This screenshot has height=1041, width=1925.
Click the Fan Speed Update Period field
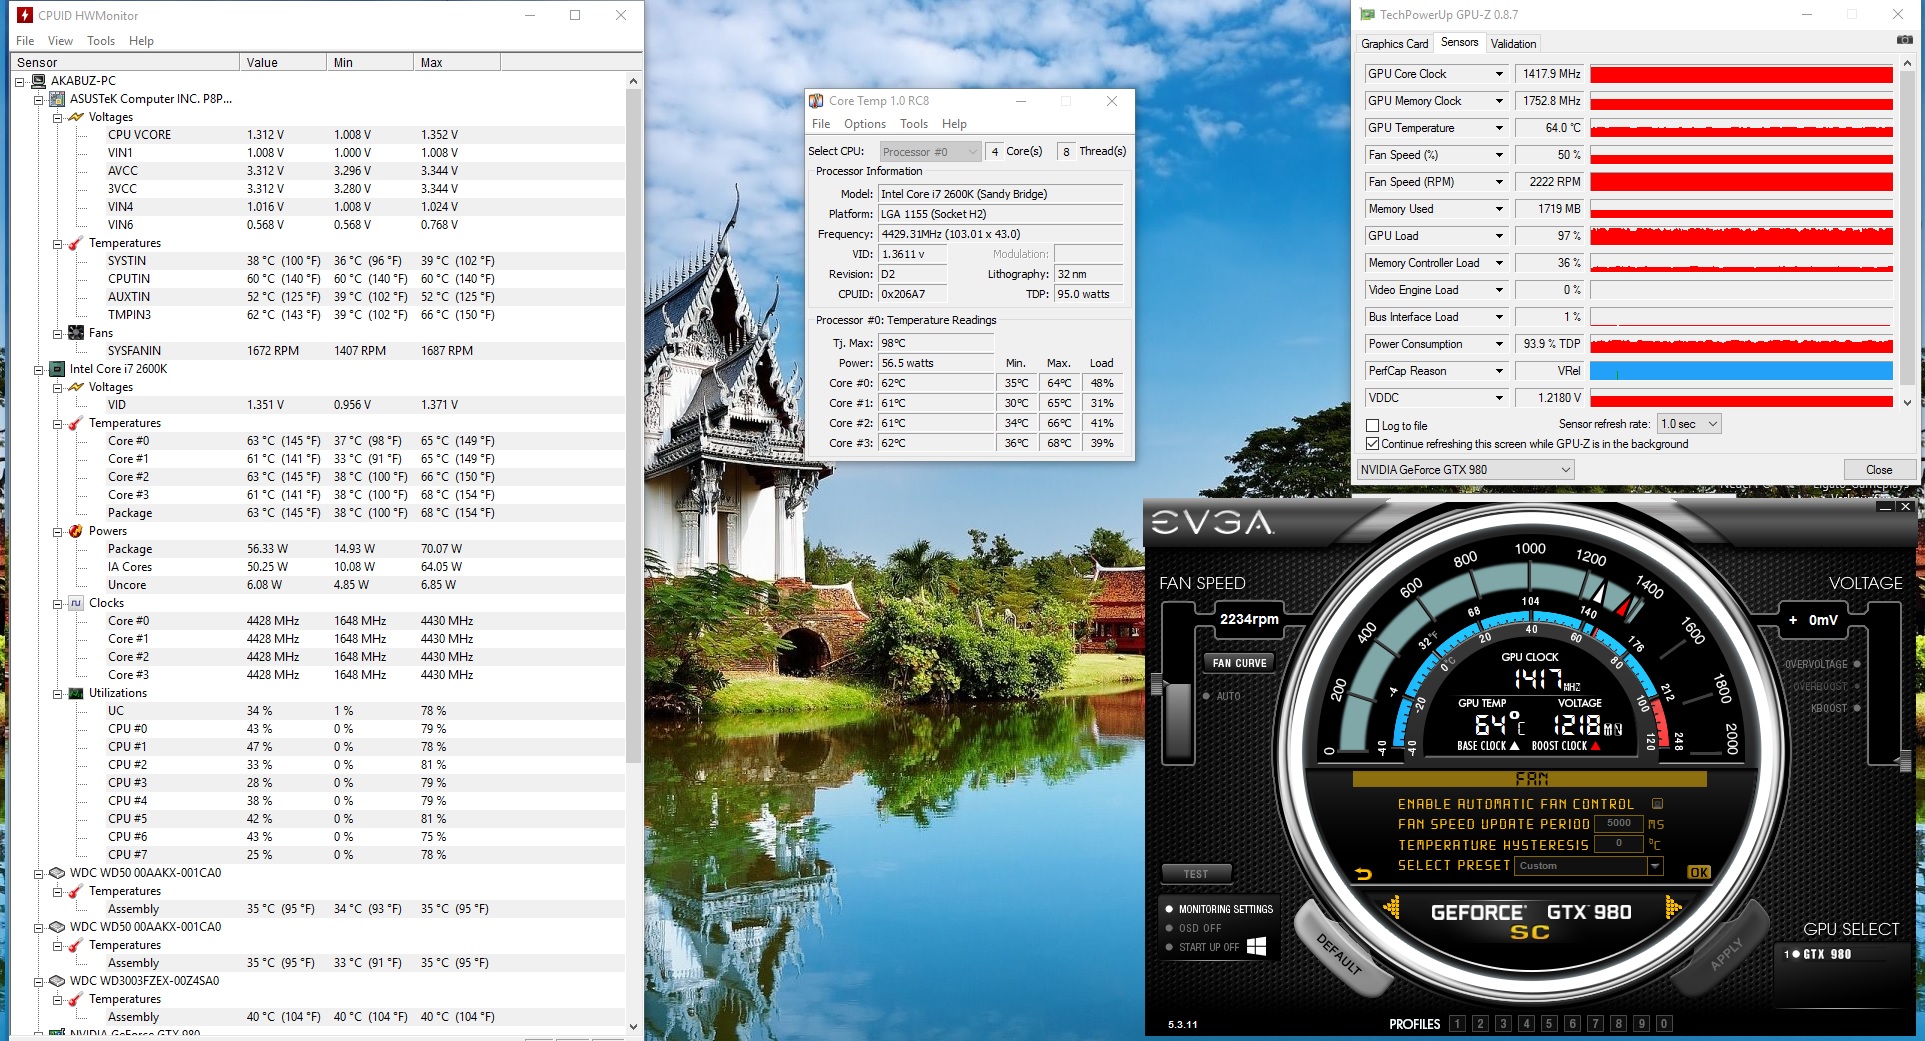click(1618, 824)
